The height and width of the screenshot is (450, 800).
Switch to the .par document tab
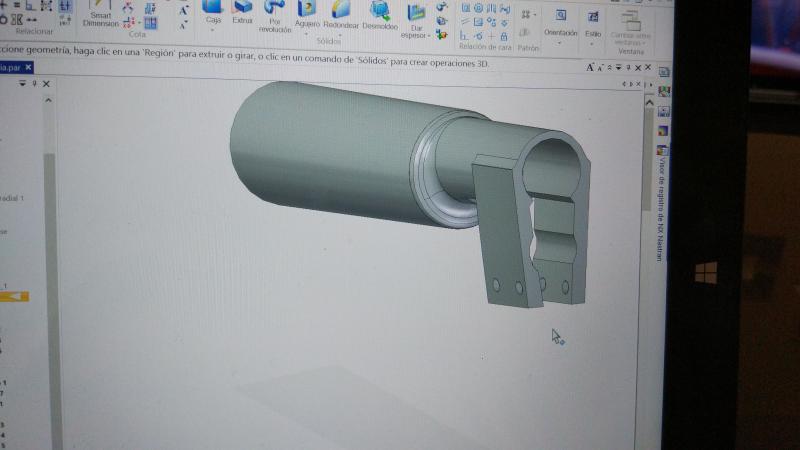pos(11,67)
